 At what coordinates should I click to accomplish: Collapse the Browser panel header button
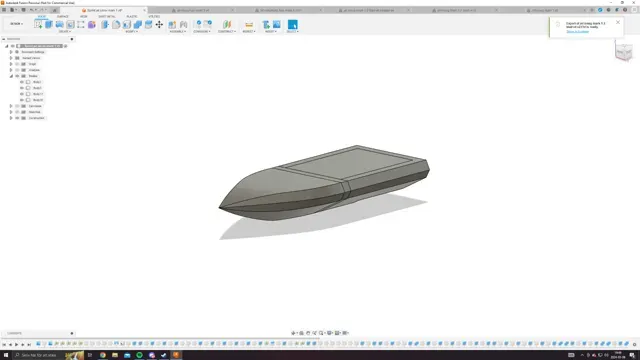(x=4, y=39)
